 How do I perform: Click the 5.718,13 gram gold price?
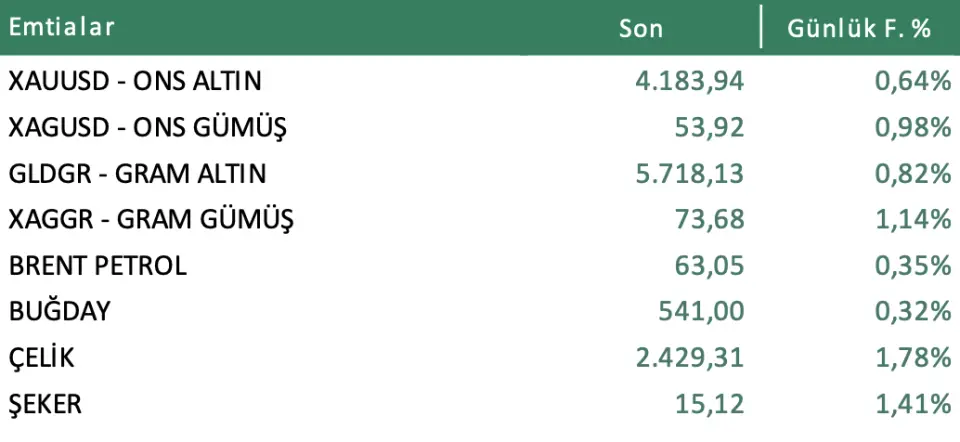(x=690, y=173)
